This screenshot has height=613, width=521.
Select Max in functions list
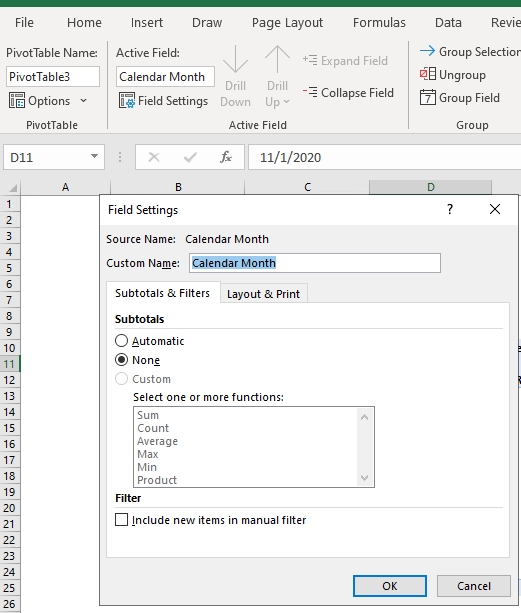(148, 454)
